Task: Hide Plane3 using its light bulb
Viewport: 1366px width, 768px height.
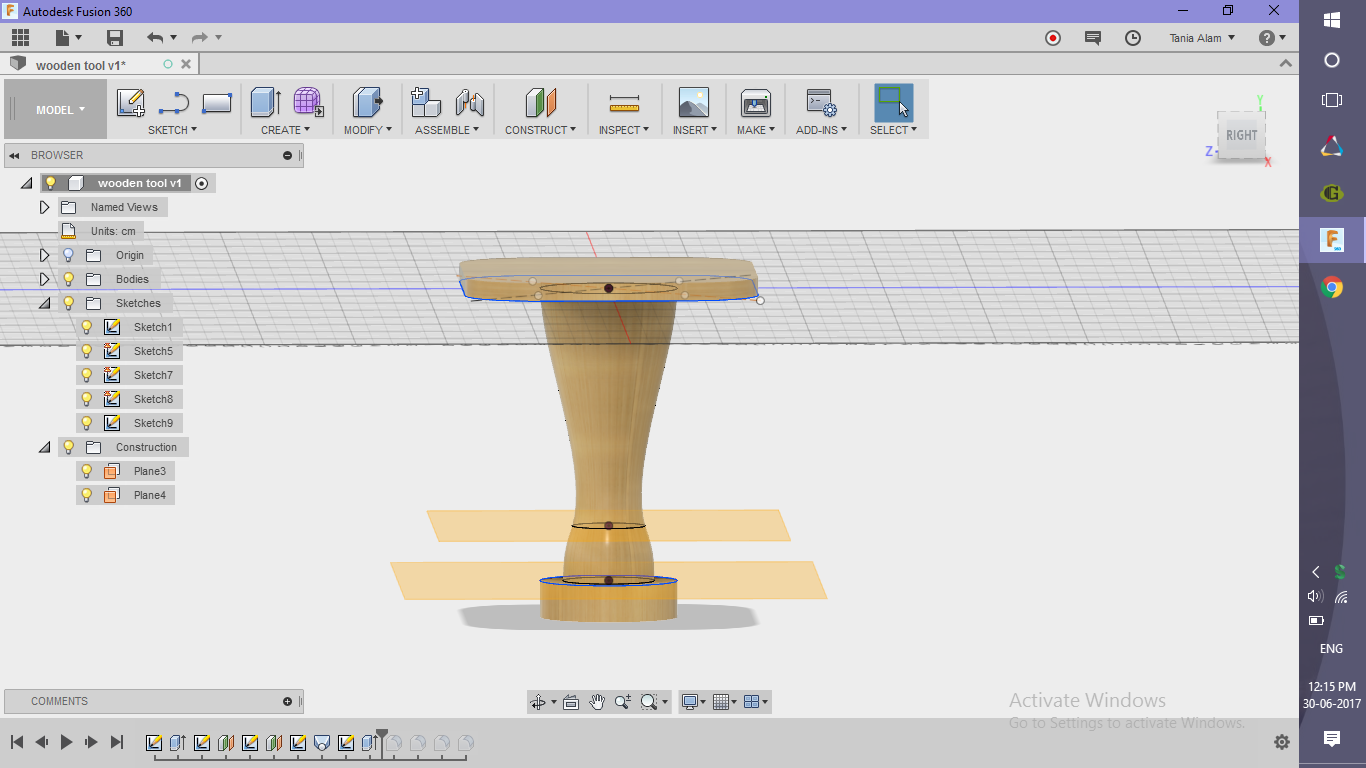Action: (x=87, y=471)
